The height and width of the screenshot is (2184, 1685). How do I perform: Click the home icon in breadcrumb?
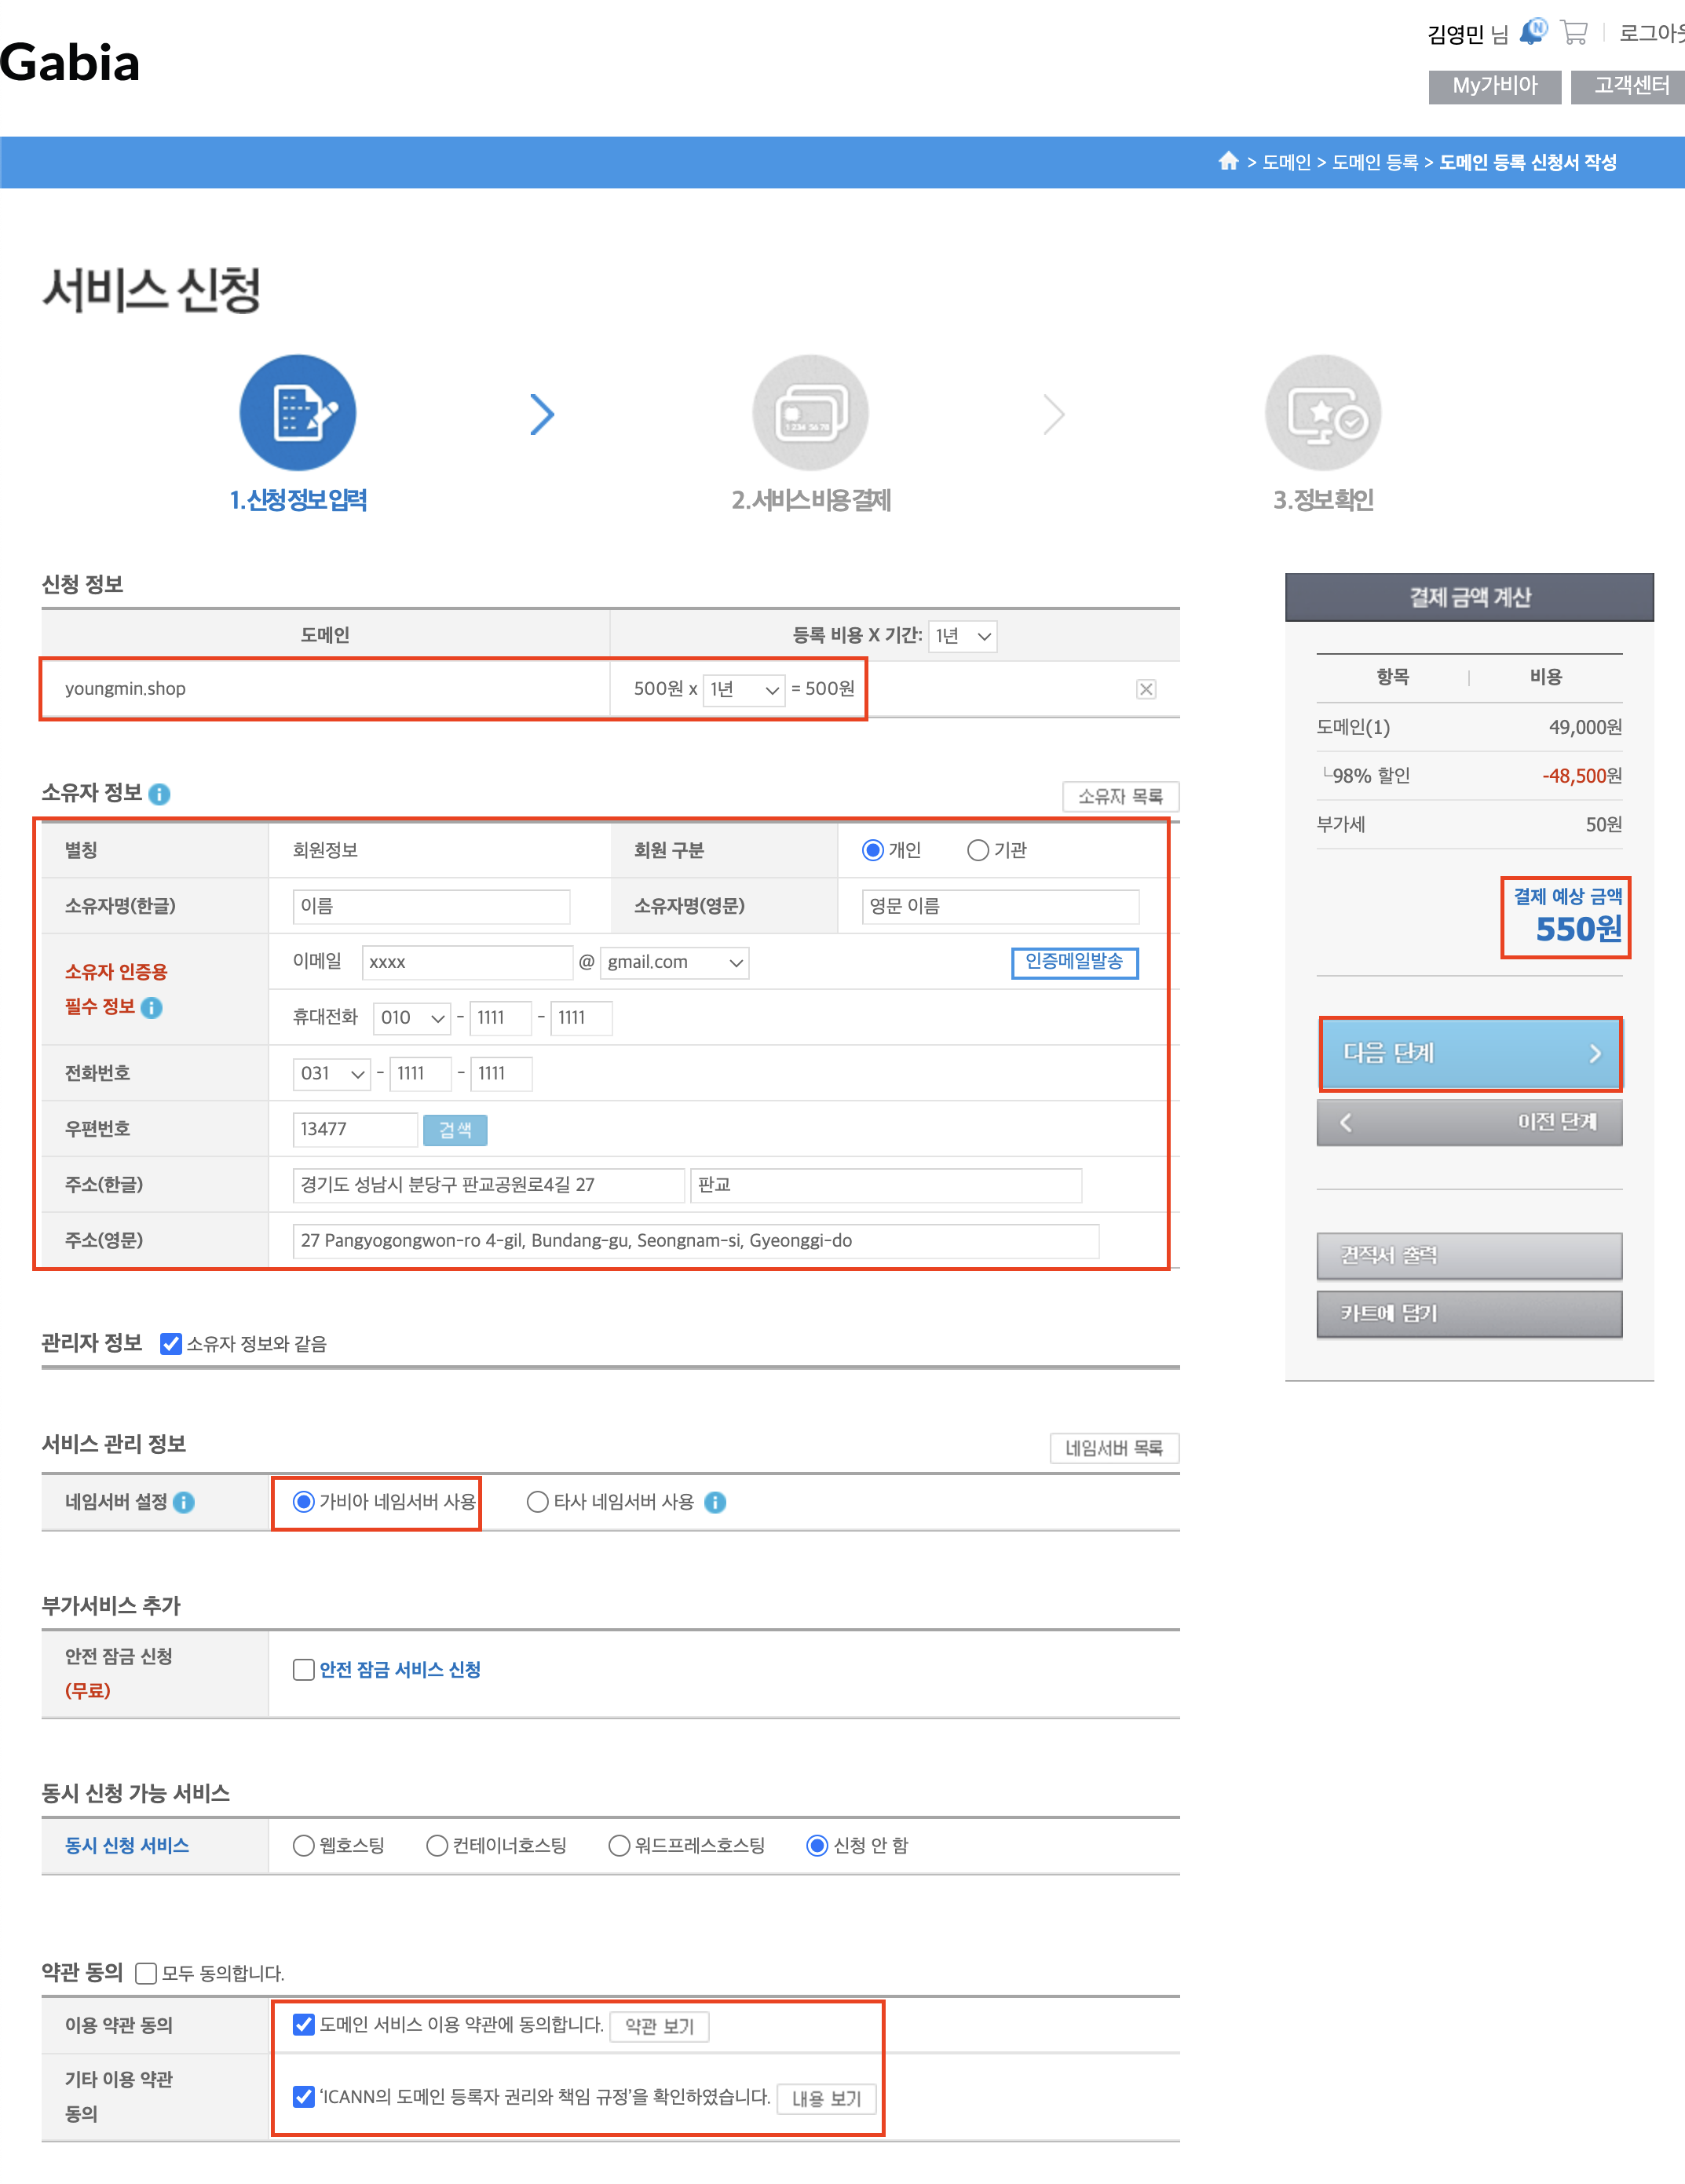[x=1228, y=162]
